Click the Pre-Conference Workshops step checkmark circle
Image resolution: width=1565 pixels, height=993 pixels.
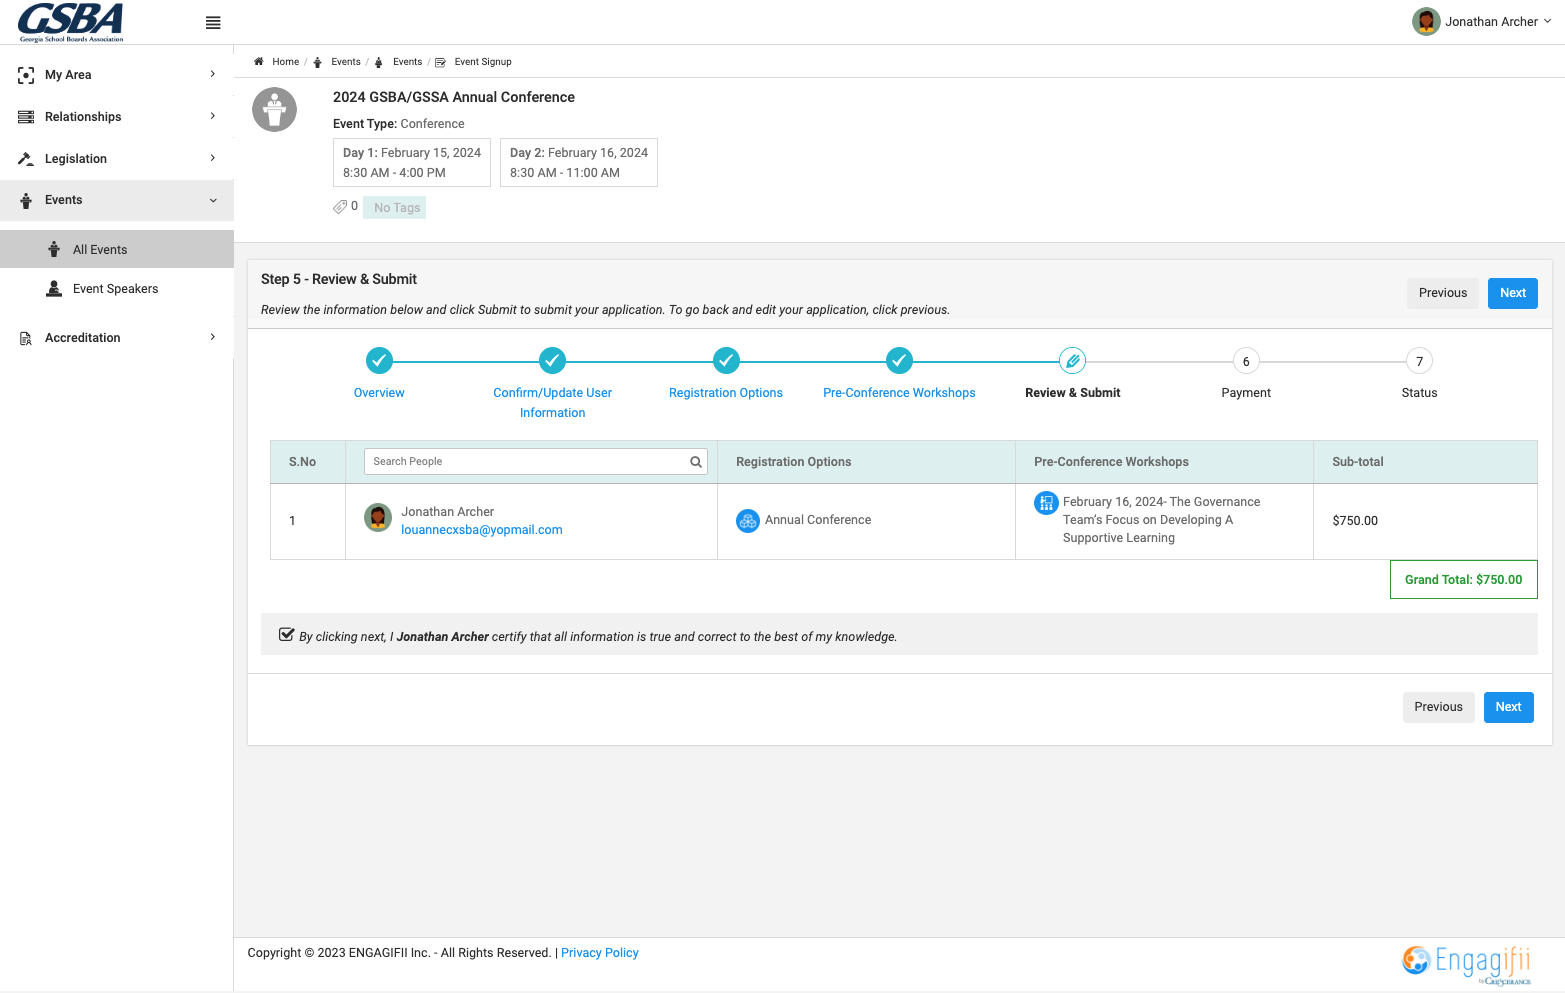click(x=899, y=361)
